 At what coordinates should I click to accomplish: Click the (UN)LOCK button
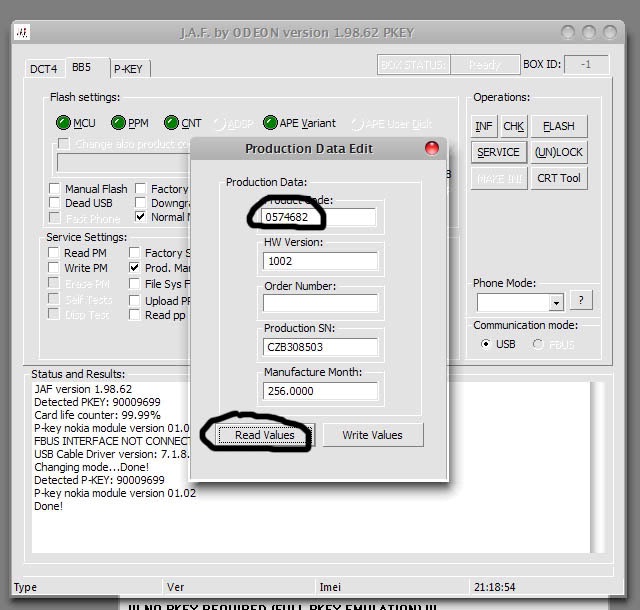click(x=559, y=152)
